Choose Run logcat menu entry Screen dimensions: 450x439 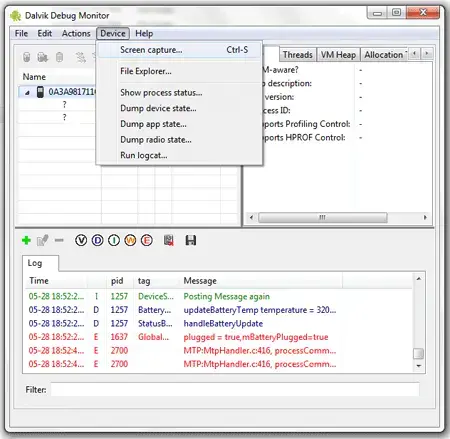[x=179, y=155]
